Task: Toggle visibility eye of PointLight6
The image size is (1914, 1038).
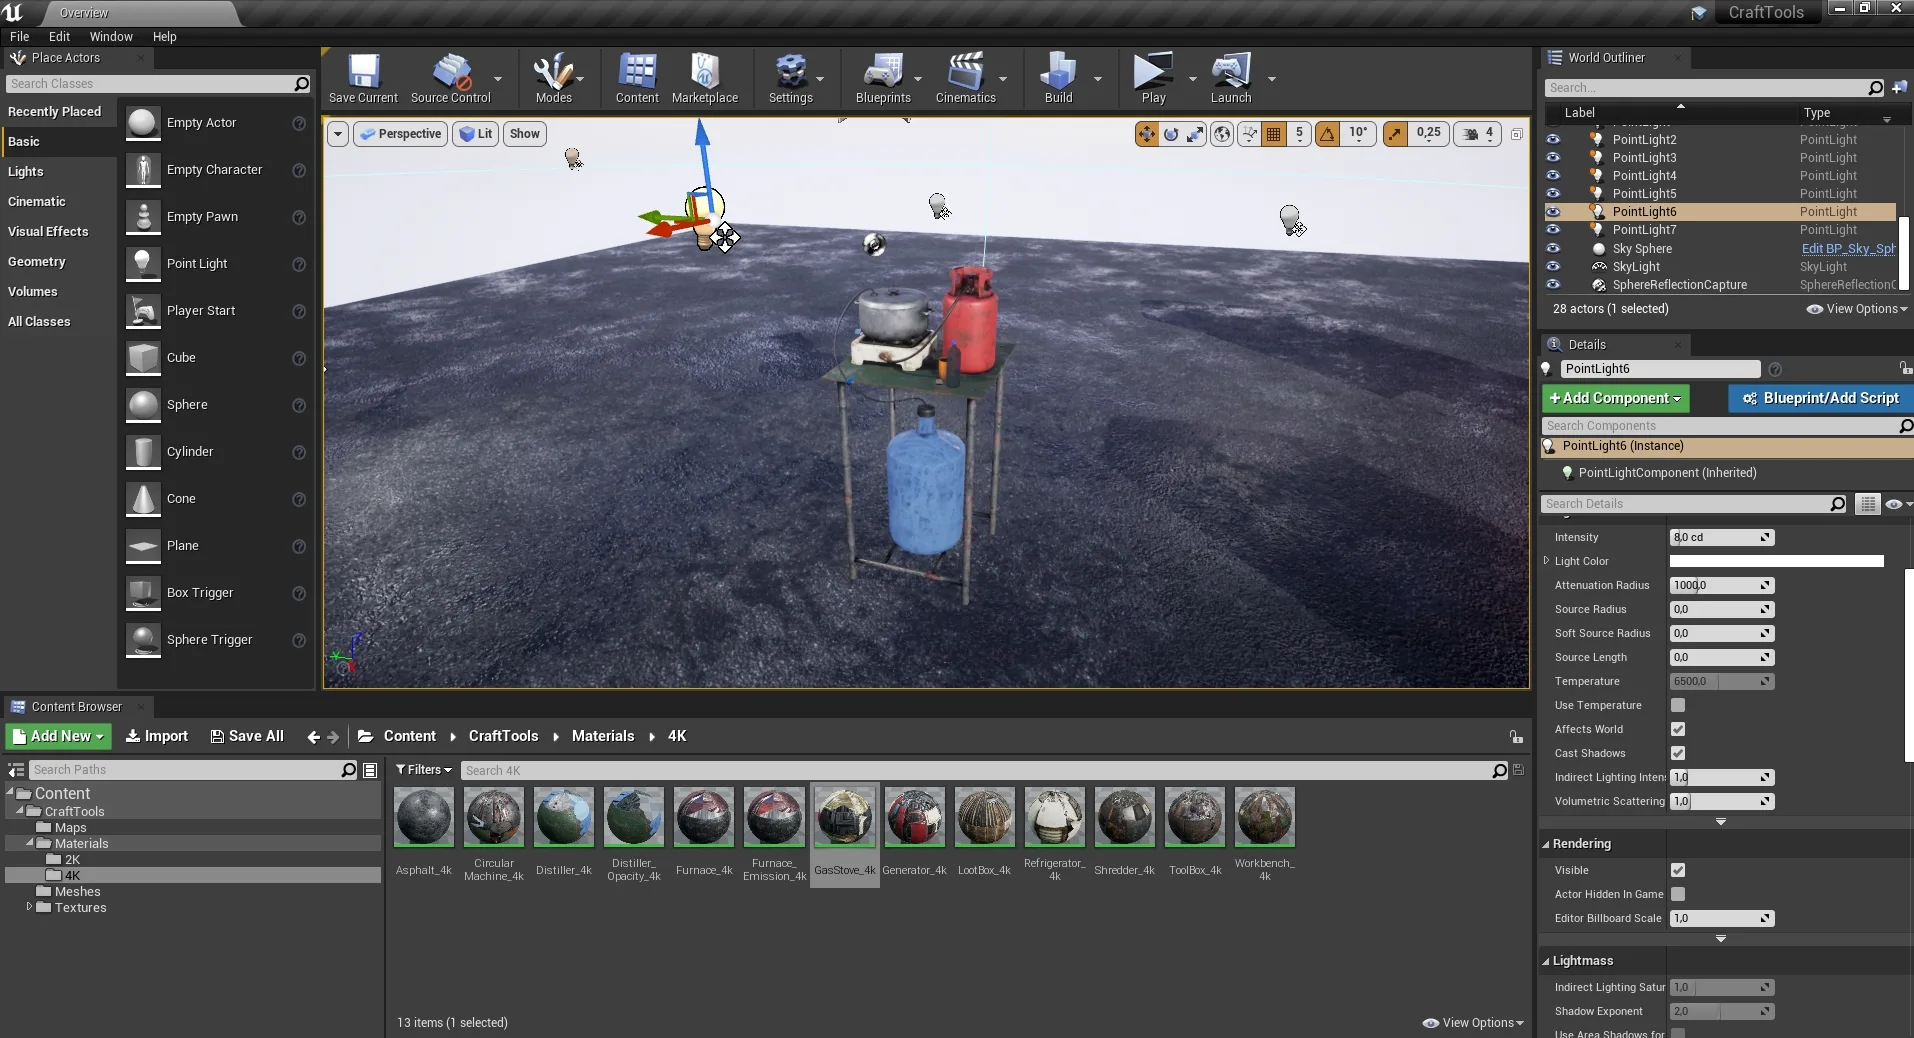Action: (1553, 212)
